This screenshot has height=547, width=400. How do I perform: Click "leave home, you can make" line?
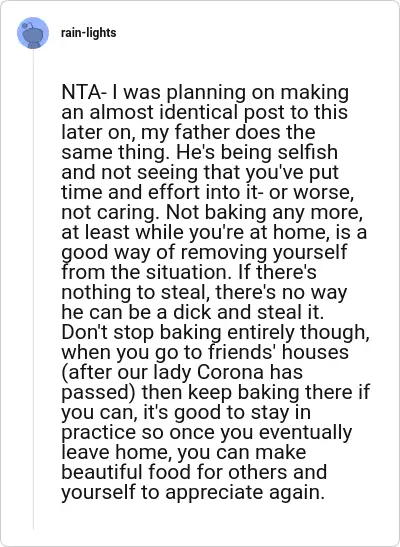tap(184, 452)
